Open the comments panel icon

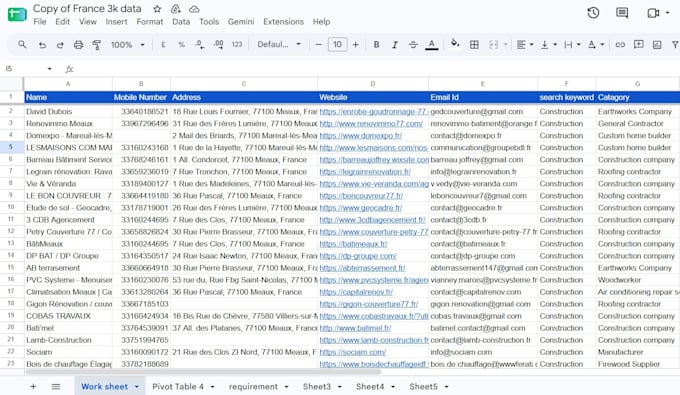coord(622,13)
